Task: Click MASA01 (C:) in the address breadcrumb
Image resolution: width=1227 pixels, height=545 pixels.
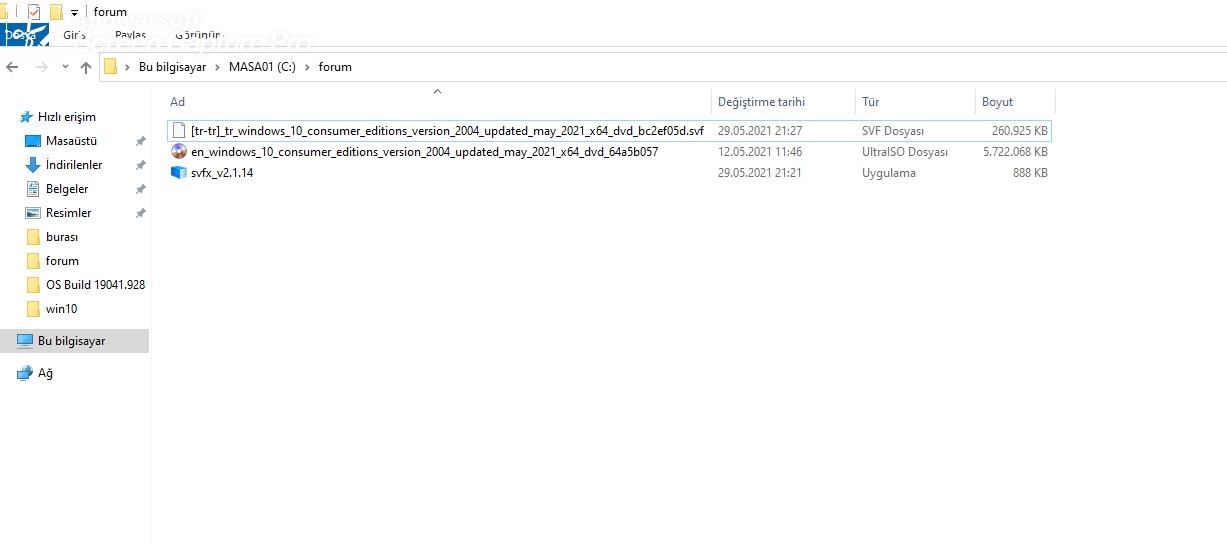Action: pyautogui.click(x=262, y=67)
